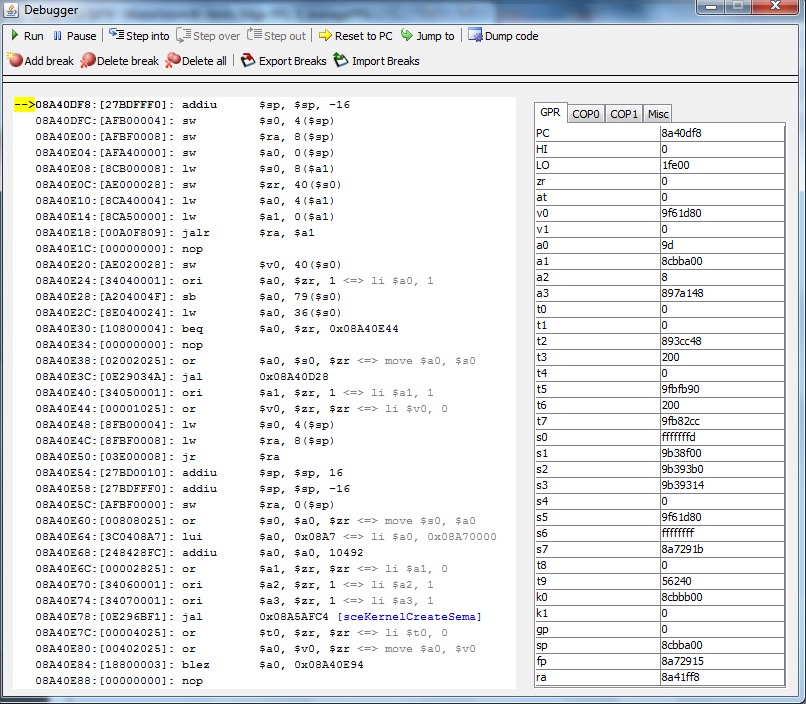
Task: Switch to the COP0 tab
Action: [586, 114]
